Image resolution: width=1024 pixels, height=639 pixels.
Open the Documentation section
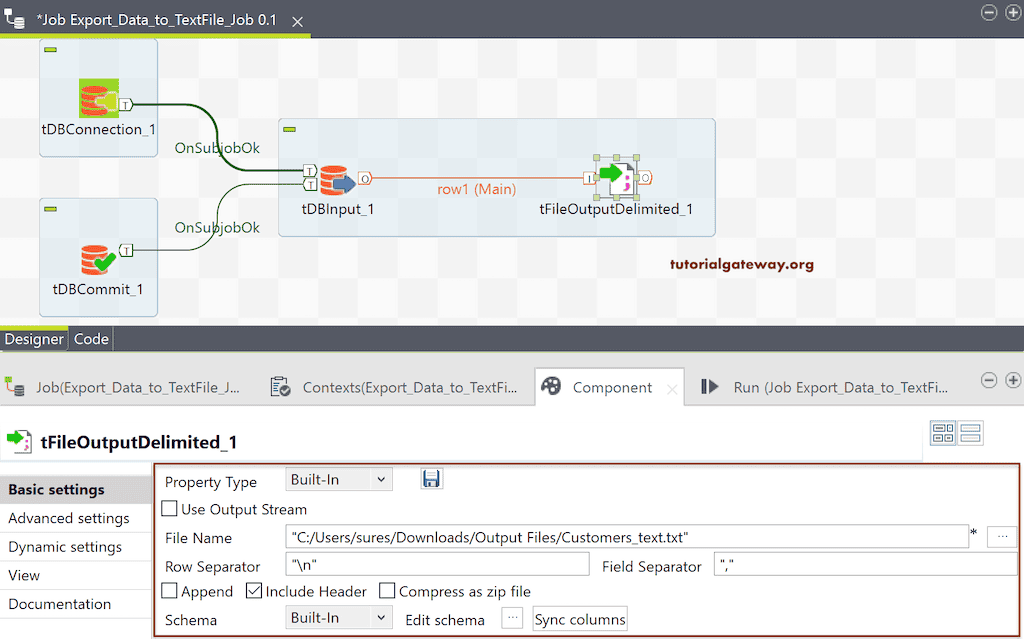click(x=76, y=604)
